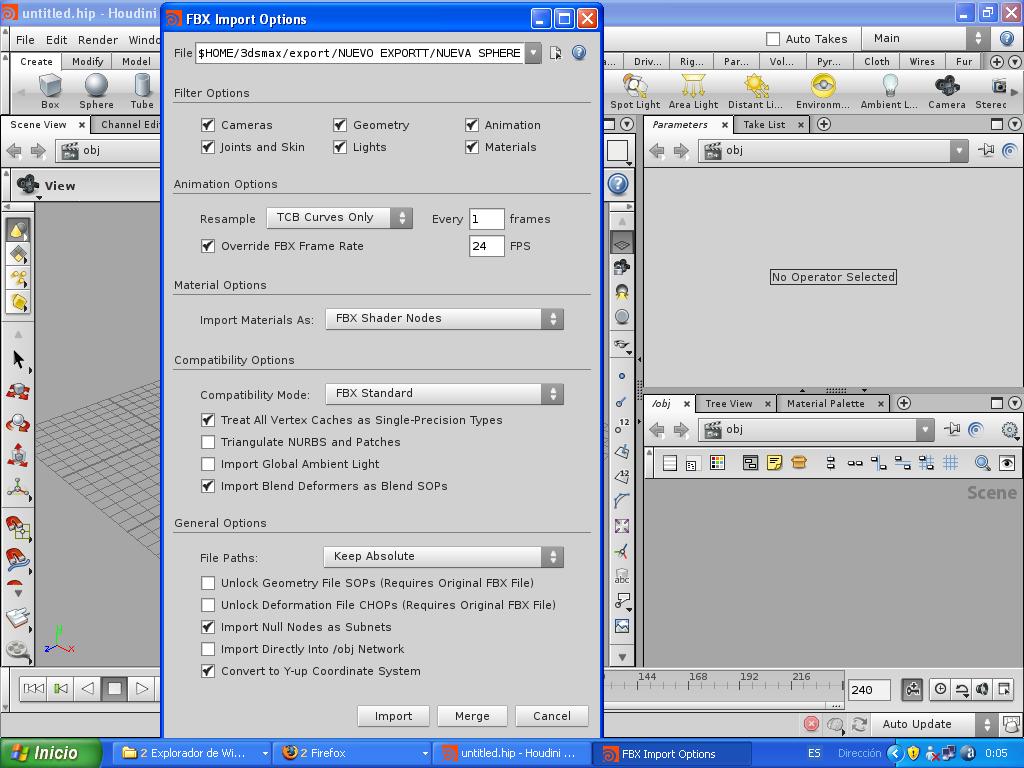Click the Every frames value field
The width and height of the screenshot is (1024, 768).
(487, 219)
